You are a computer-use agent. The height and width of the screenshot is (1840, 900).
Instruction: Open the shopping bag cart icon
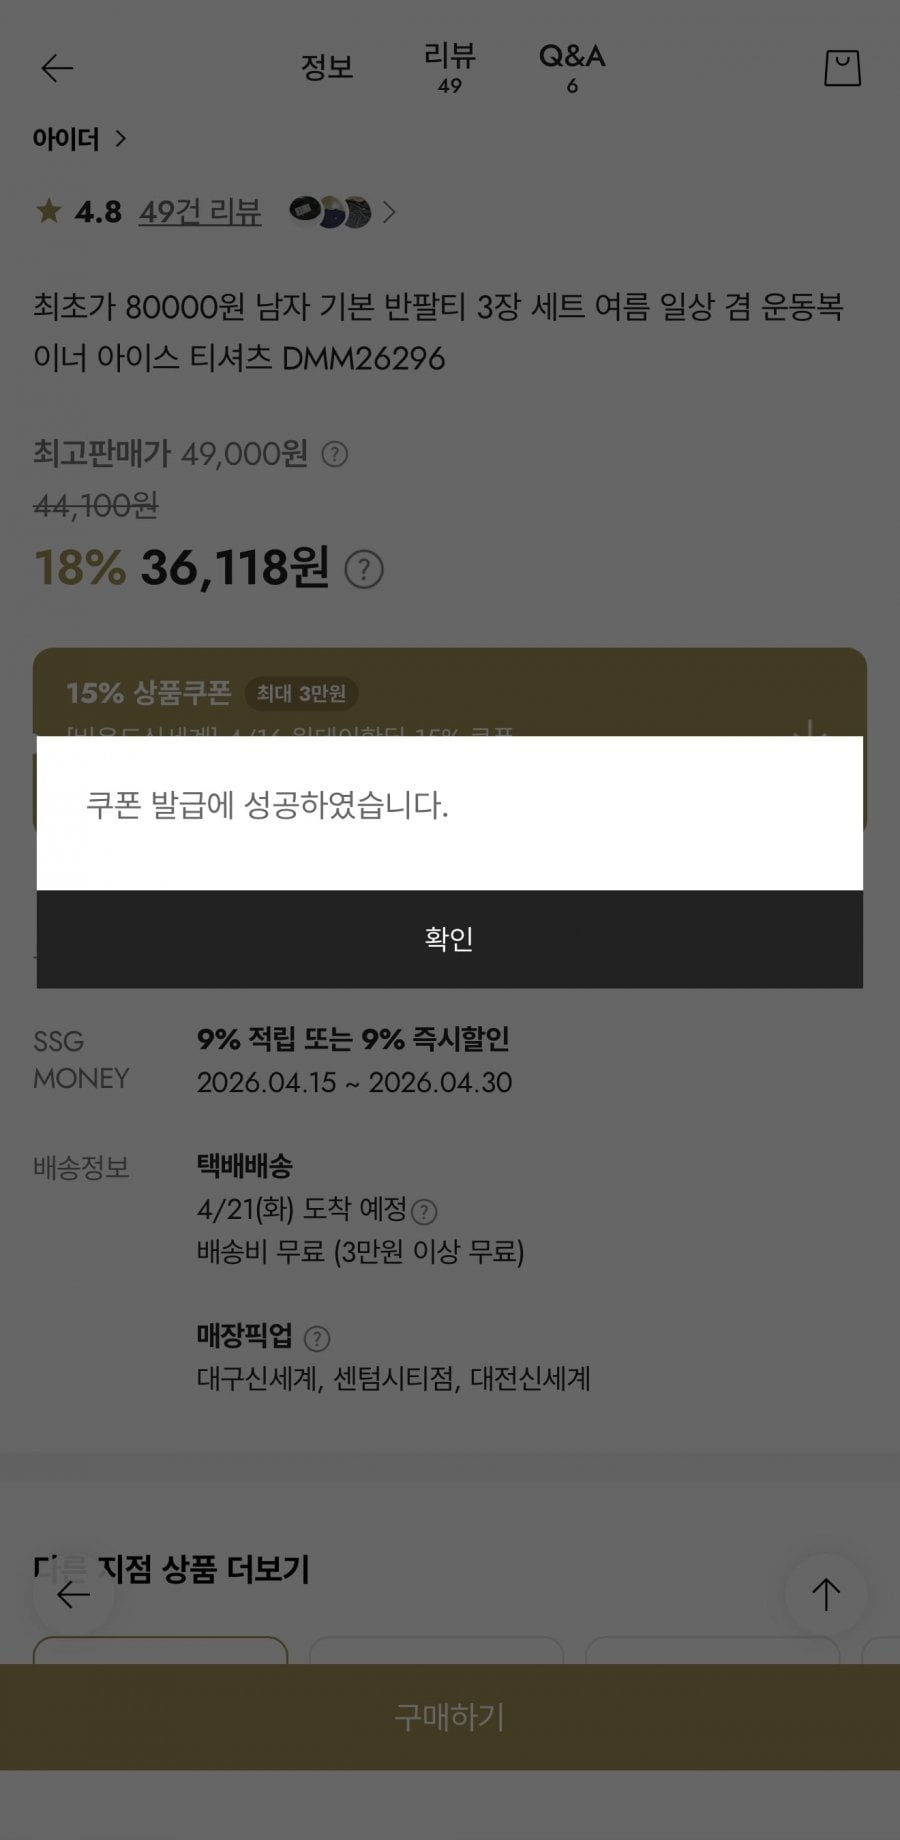click(x=842, y=68)
